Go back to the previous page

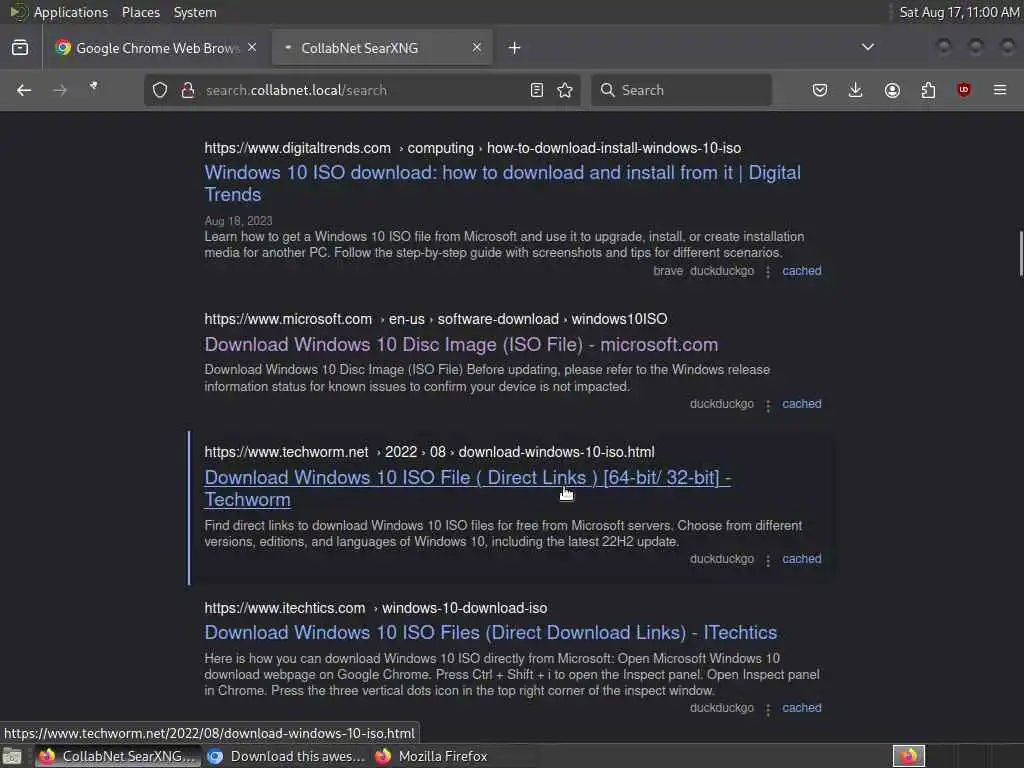[24, 90]
